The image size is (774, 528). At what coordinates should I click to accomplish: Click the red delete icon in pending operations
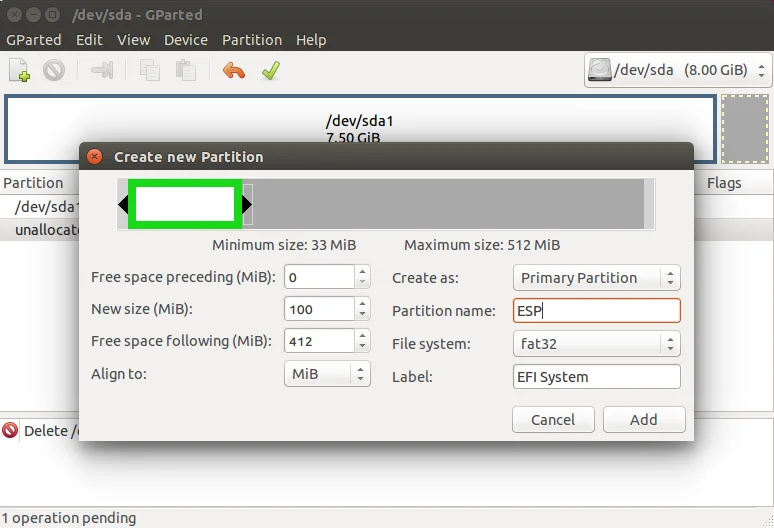(10, 430)
